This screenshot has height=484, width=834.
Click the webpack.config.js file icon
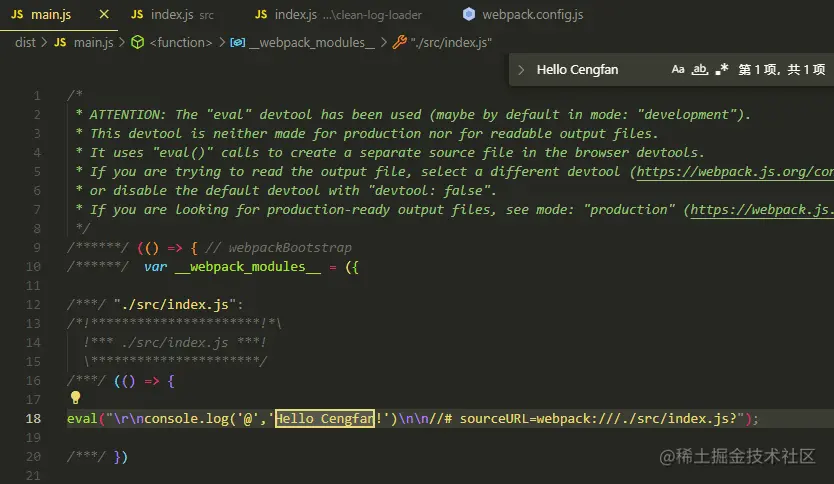pyautogui.click(x=469, y=14)
